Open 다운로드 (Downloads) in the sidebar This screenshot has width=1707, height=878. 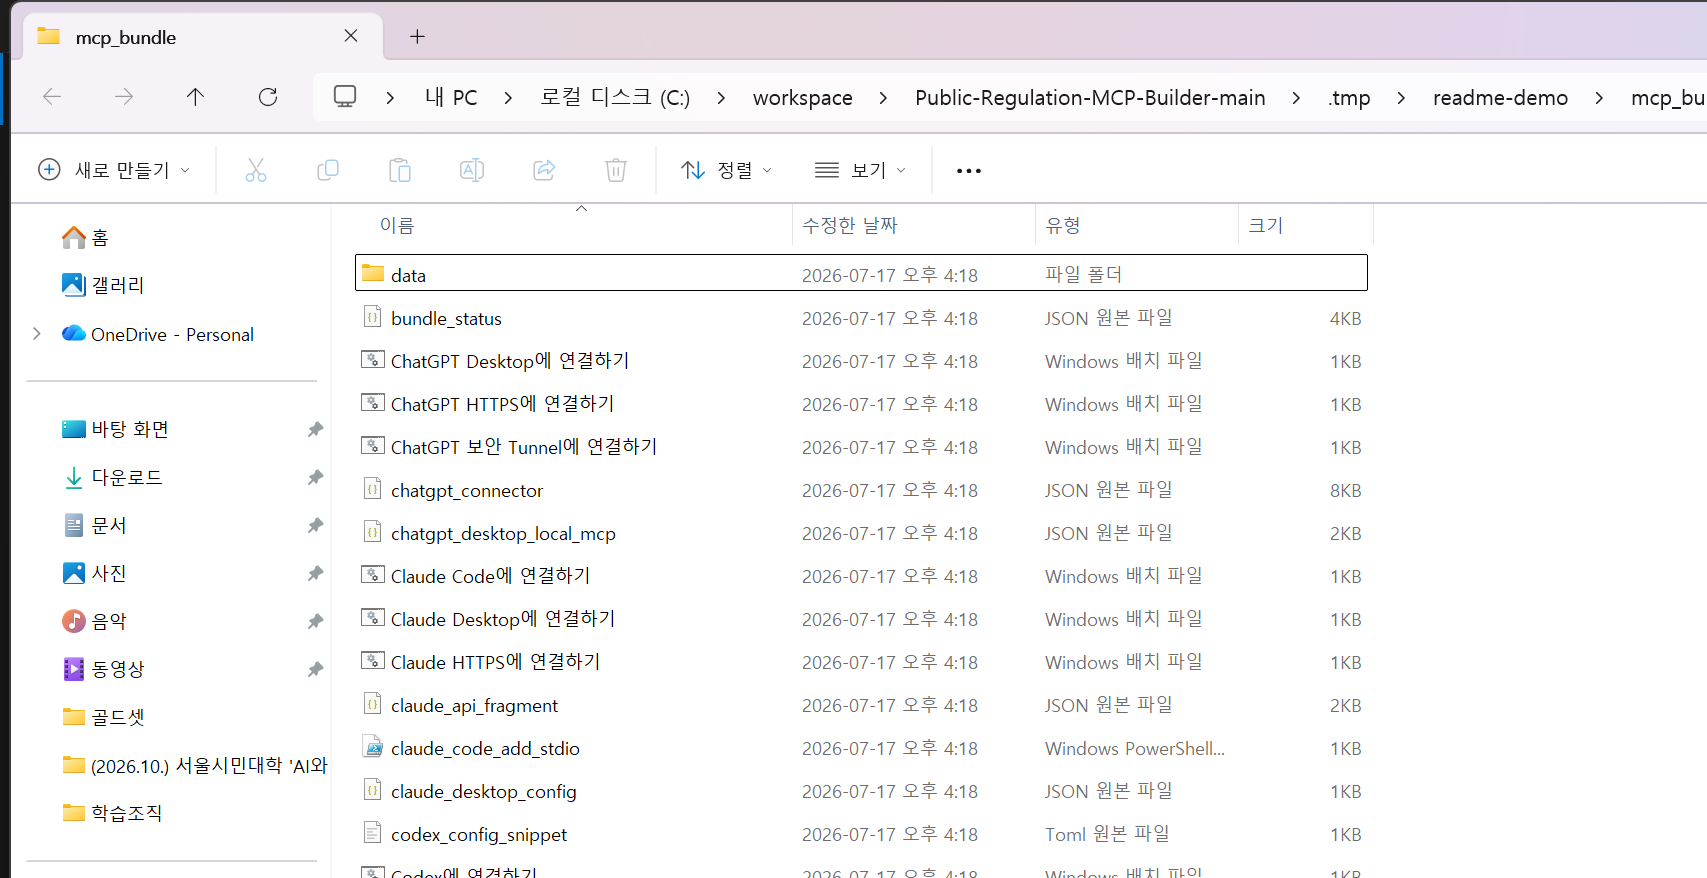[112, 477]
